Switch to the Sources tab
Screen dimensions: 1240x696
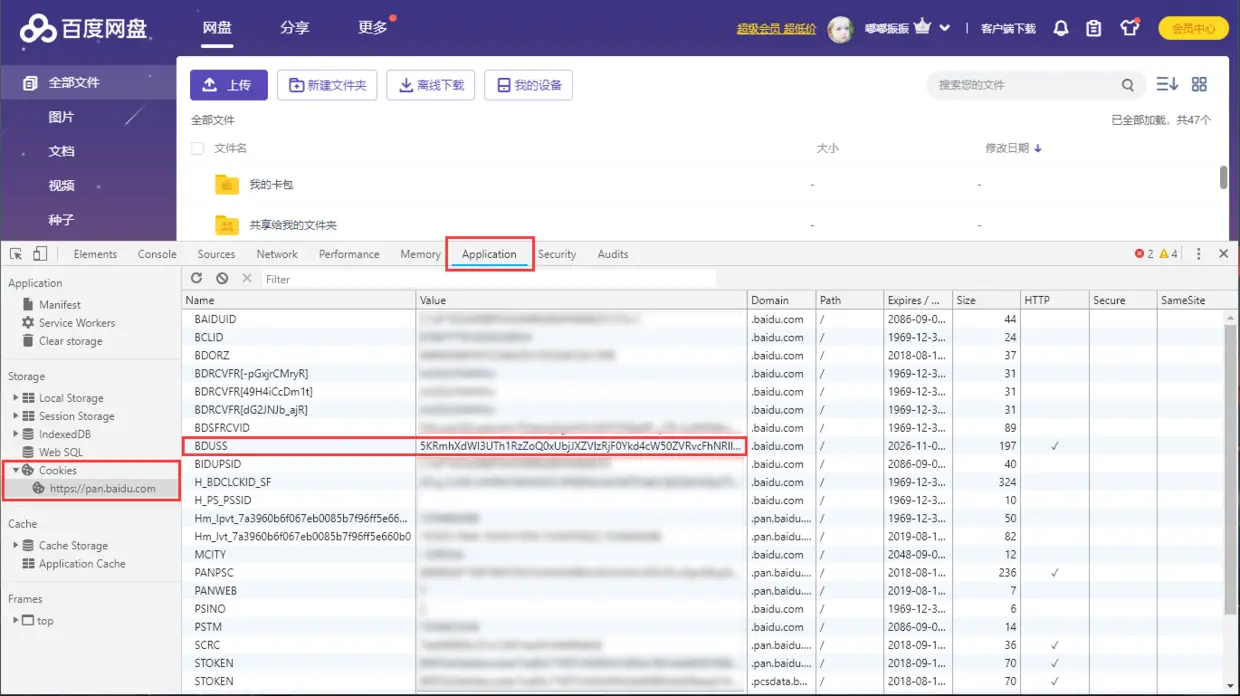coord(216,254)
